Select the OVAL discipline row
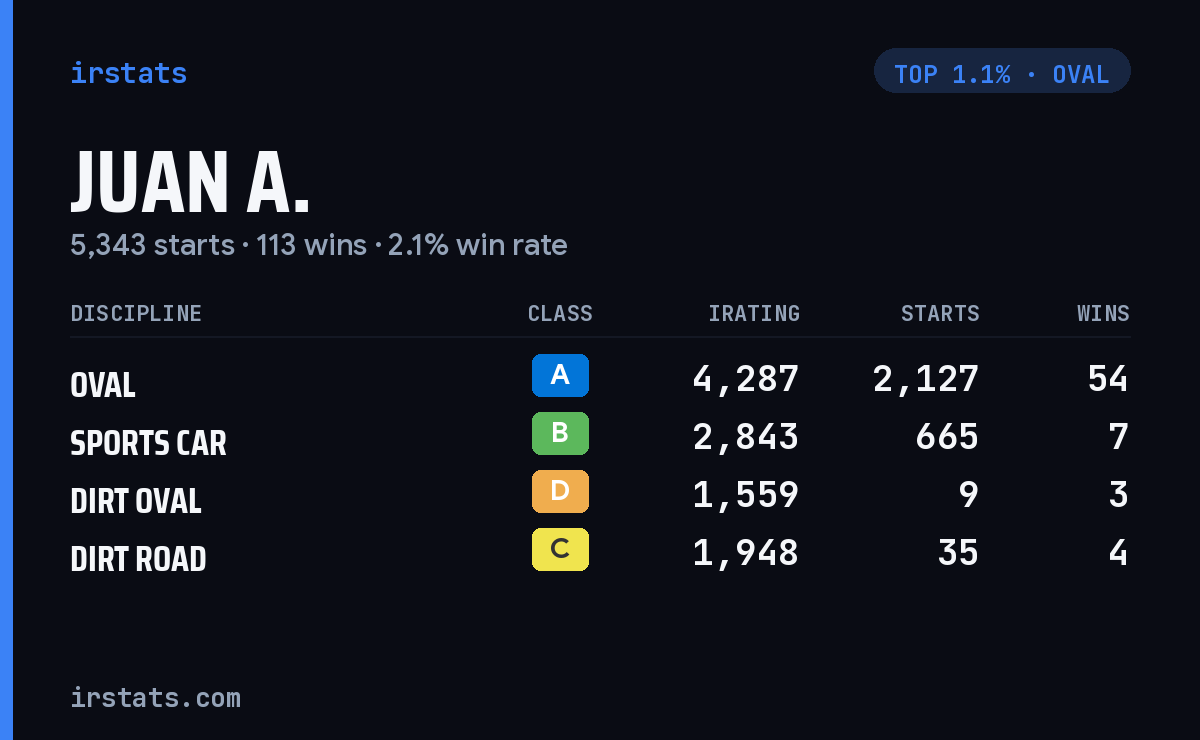The height and width of the screenshot is (740, 1200). (x=600, y=379)
